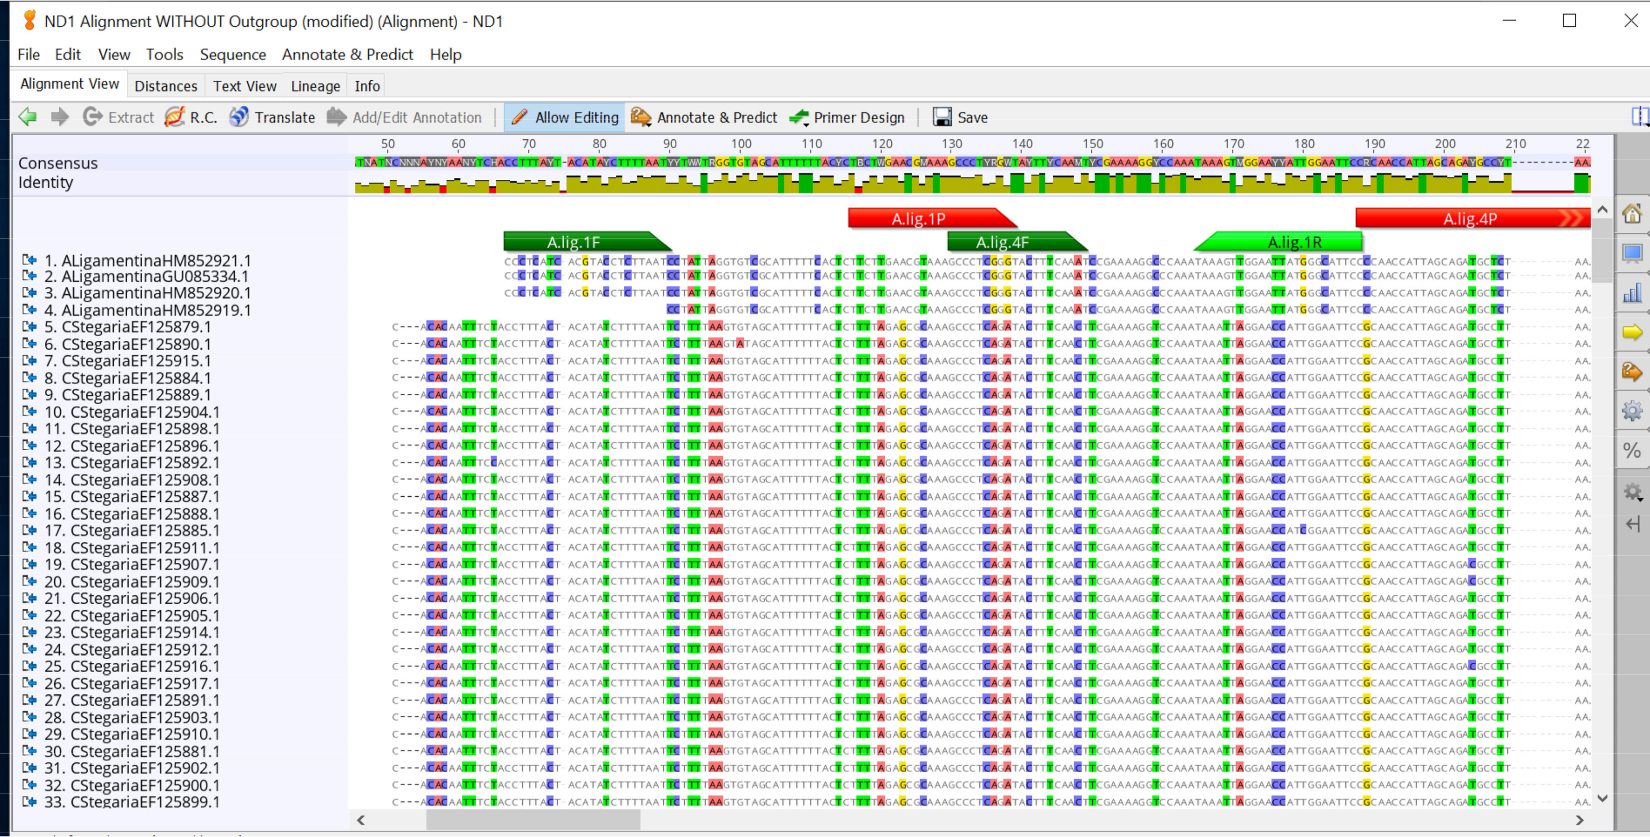This screenshot has height=837, width=1650.
Task: Toggle the split view icon at top right
Action: pos(1639,117)
